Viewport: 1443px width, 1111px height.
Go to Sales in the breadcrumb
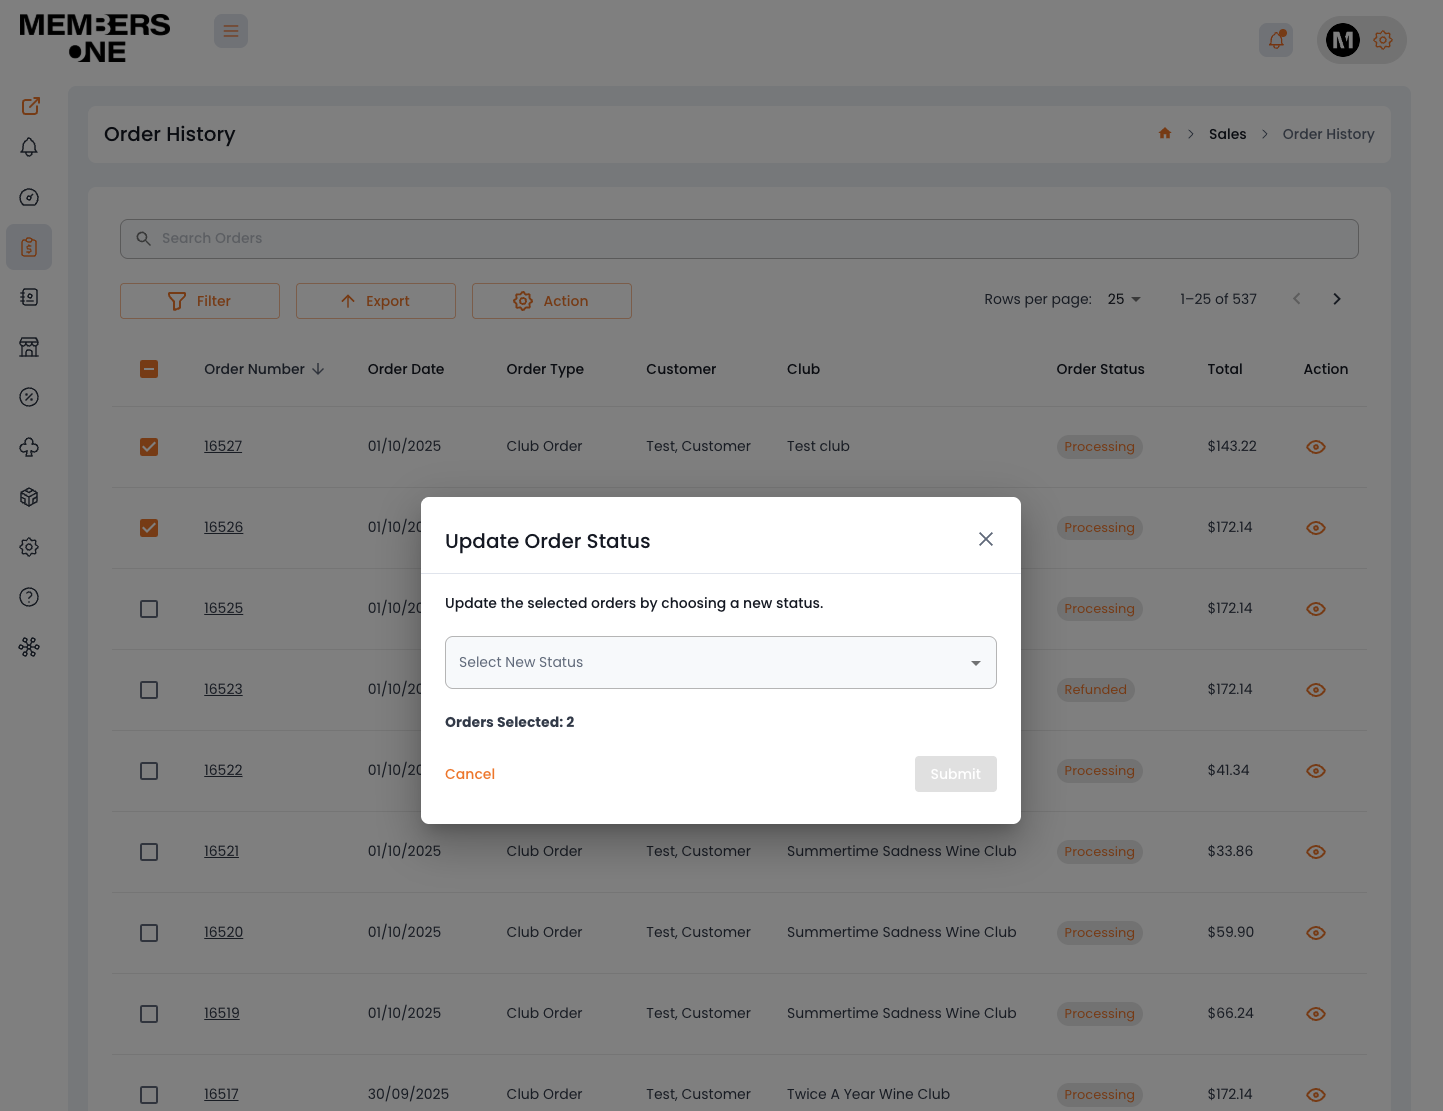(1227, 134)
